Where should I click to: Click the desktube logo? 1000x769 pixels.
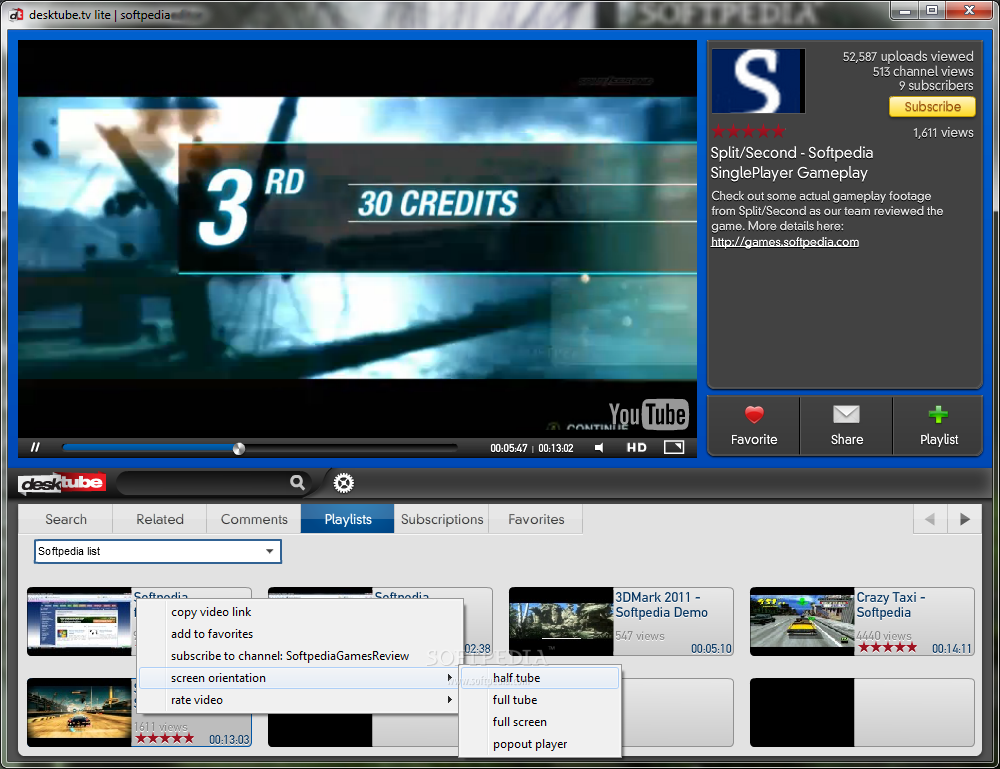pos(62,483)
